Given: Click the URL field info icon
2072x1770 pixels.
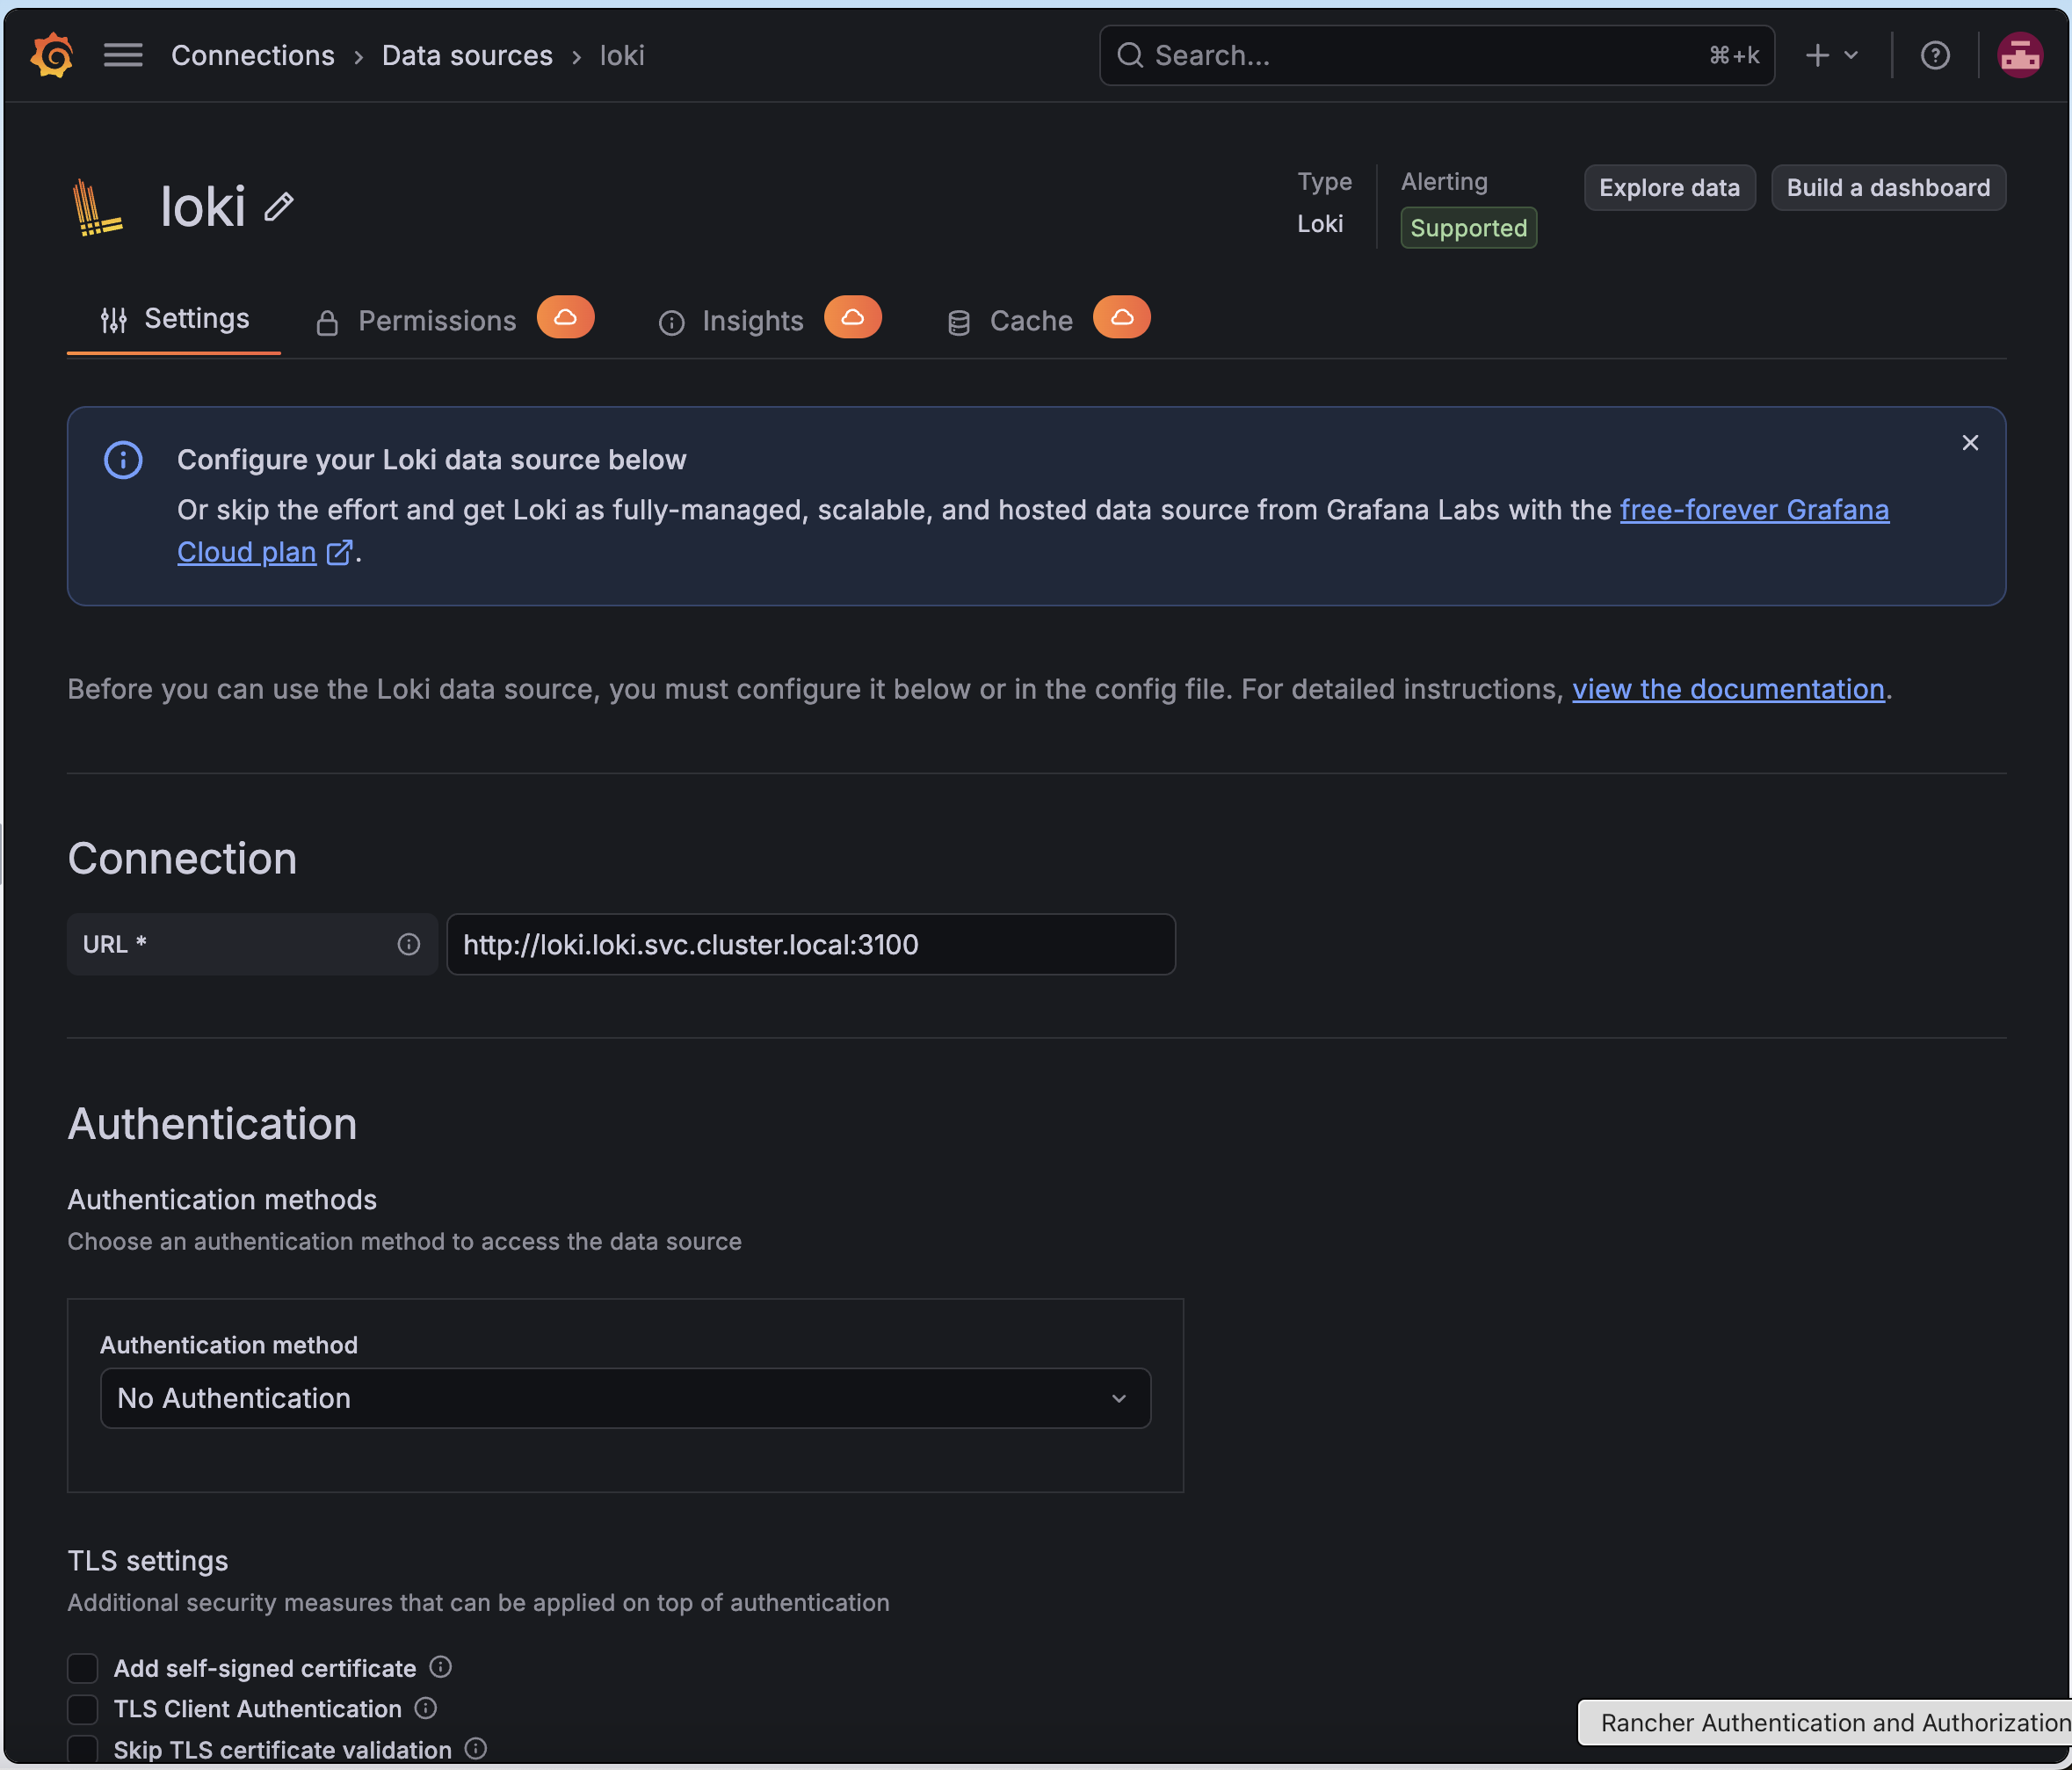Looking at the screenshot, I should point(408,944).
